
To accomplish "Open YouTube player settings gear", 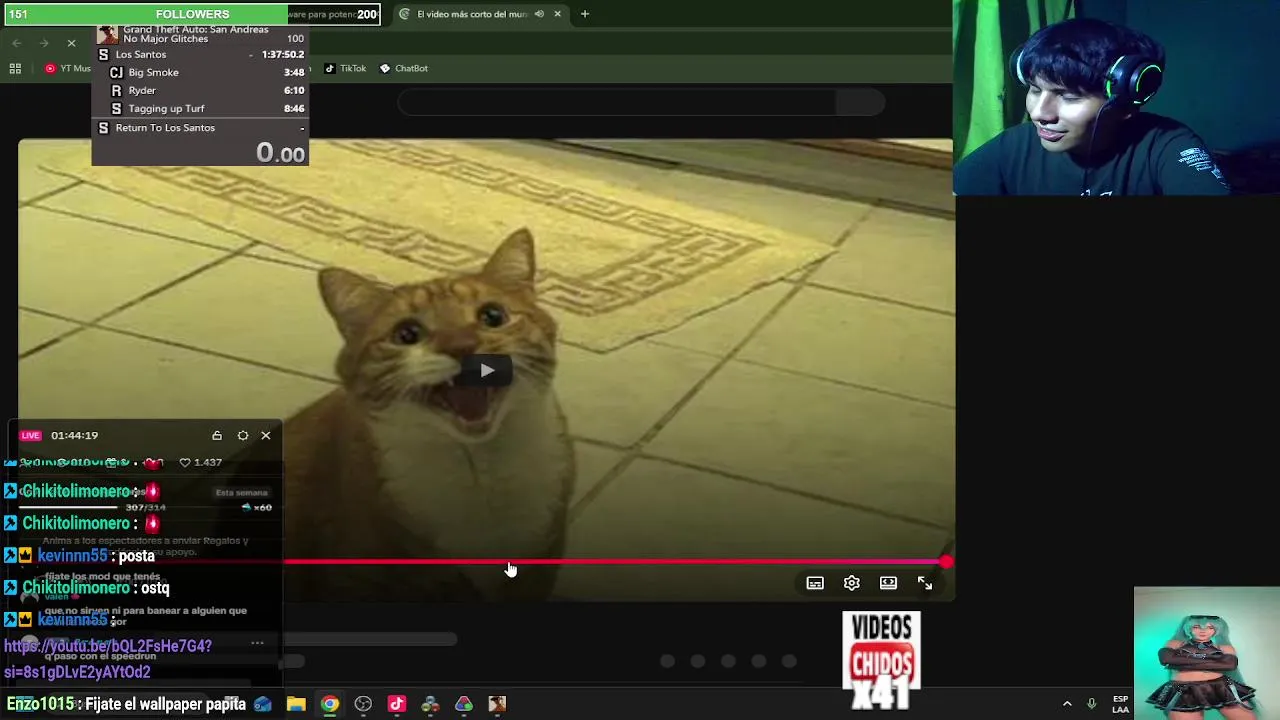I will point(852,583).
